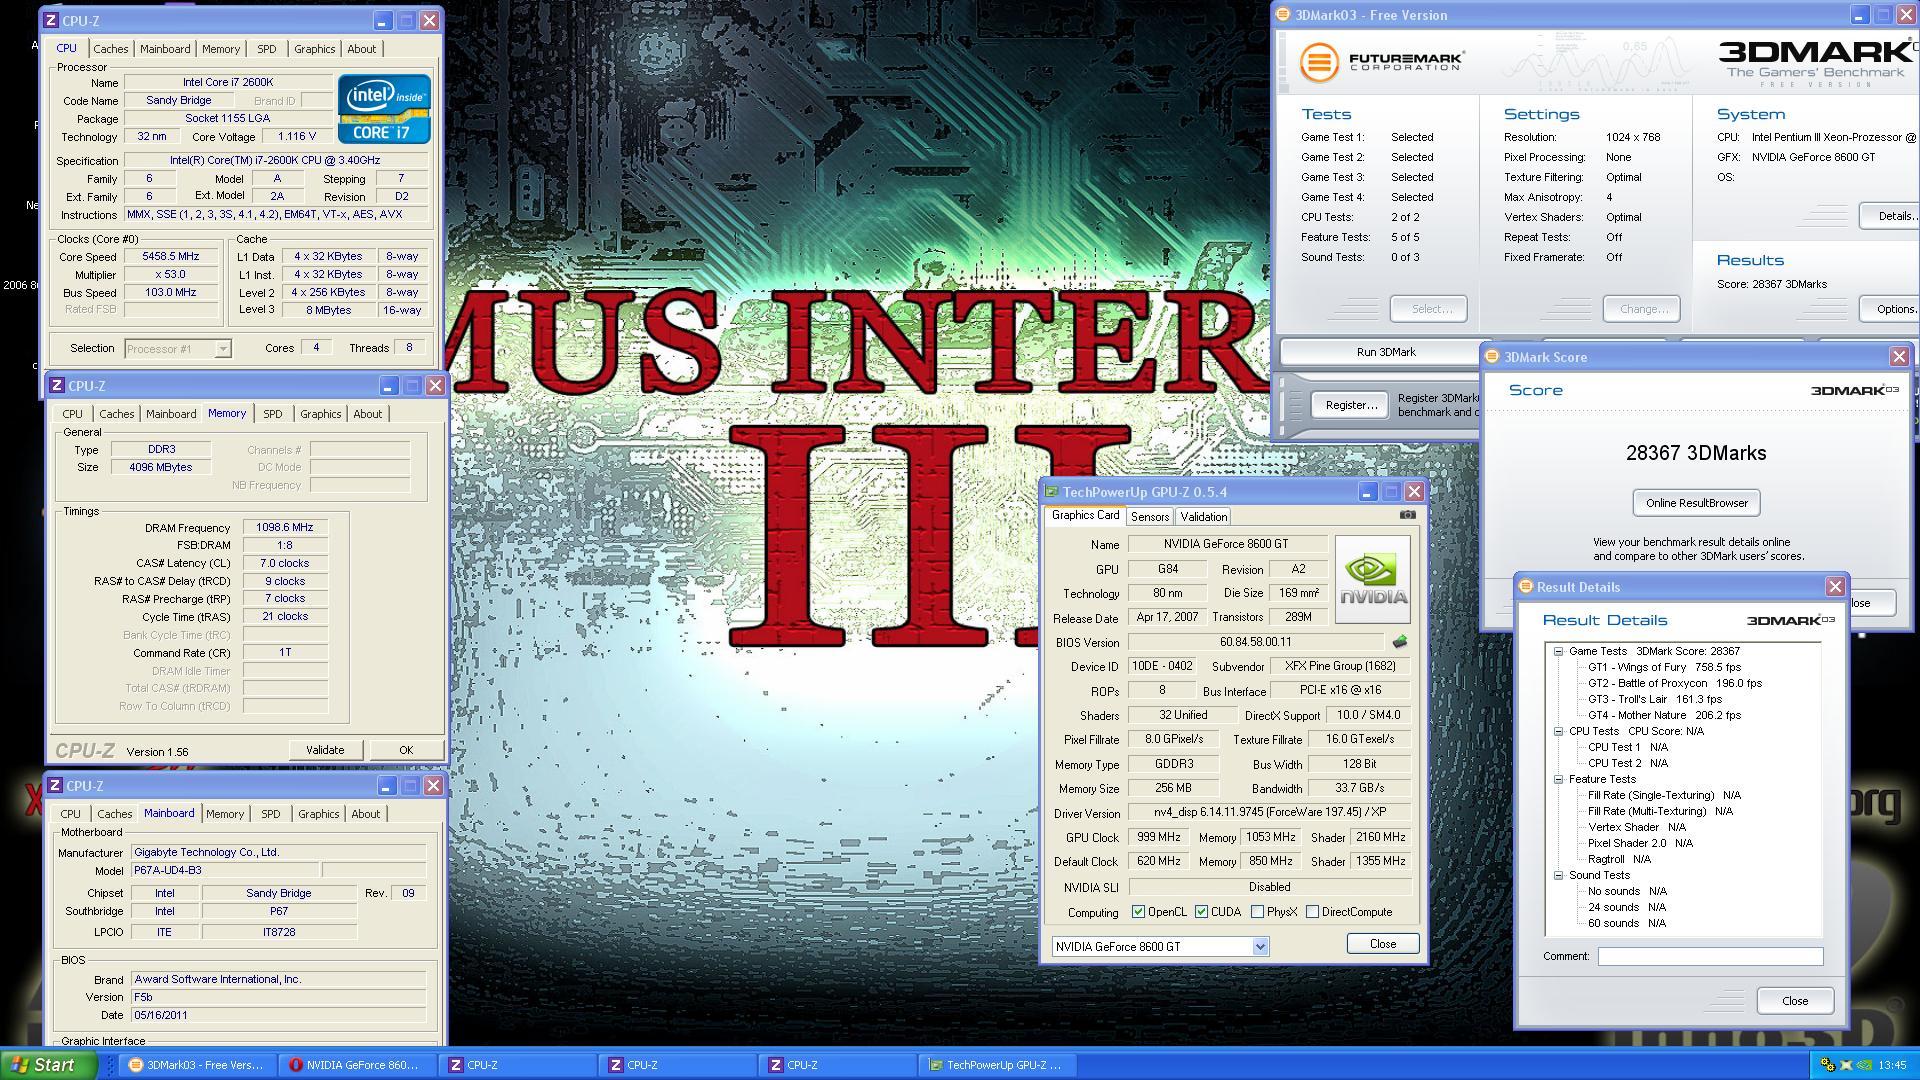This screenshot has width=1920, height=1080.
Task: Click the system Details... button in 3DMark03
Action: pos(1890,216)
